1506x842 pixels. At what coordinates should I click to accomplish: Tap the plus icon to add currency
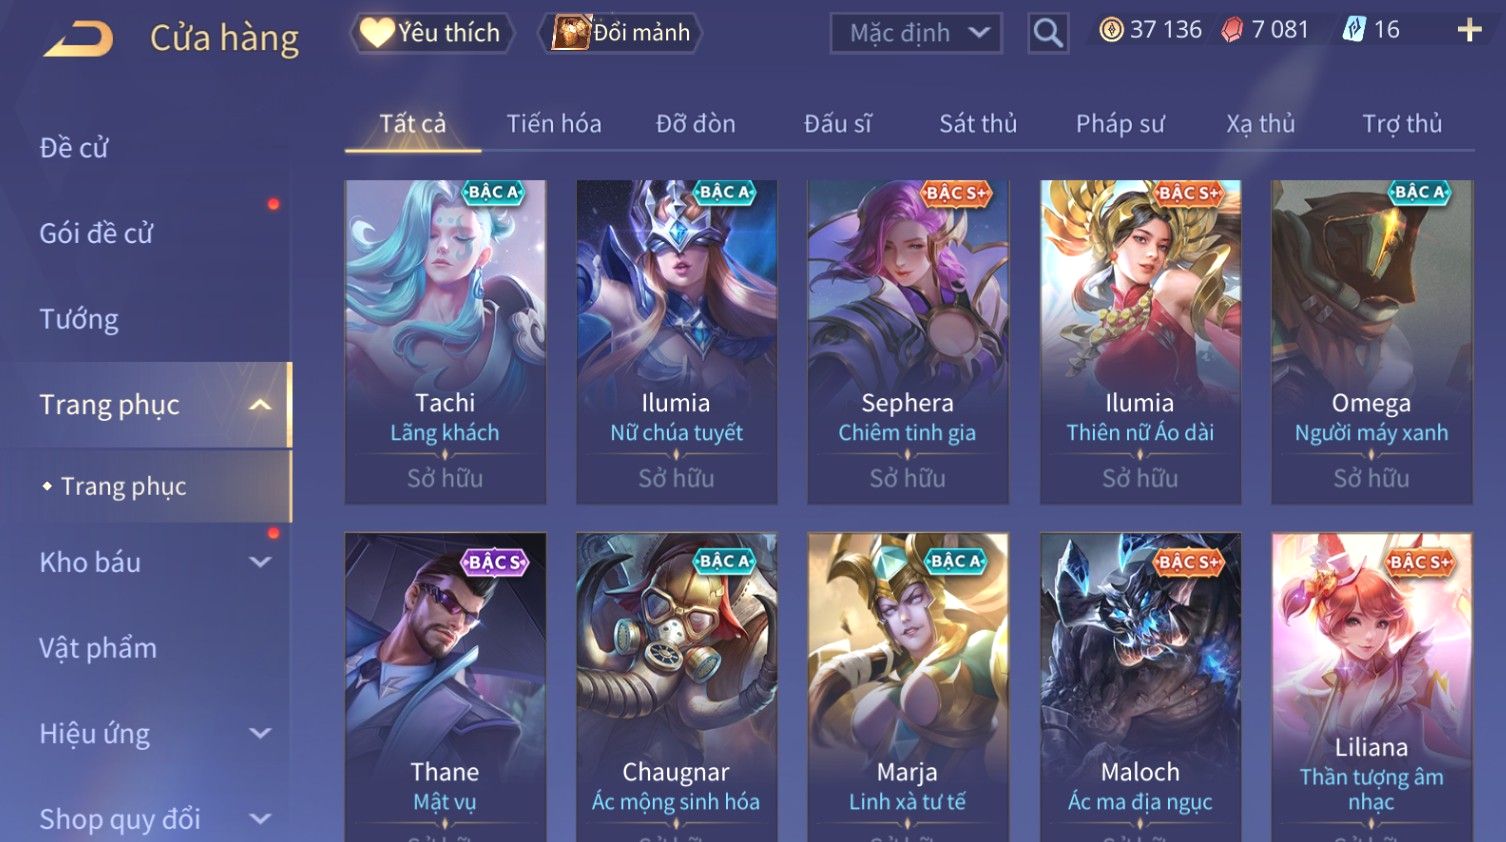click(x=1469, y=31)
